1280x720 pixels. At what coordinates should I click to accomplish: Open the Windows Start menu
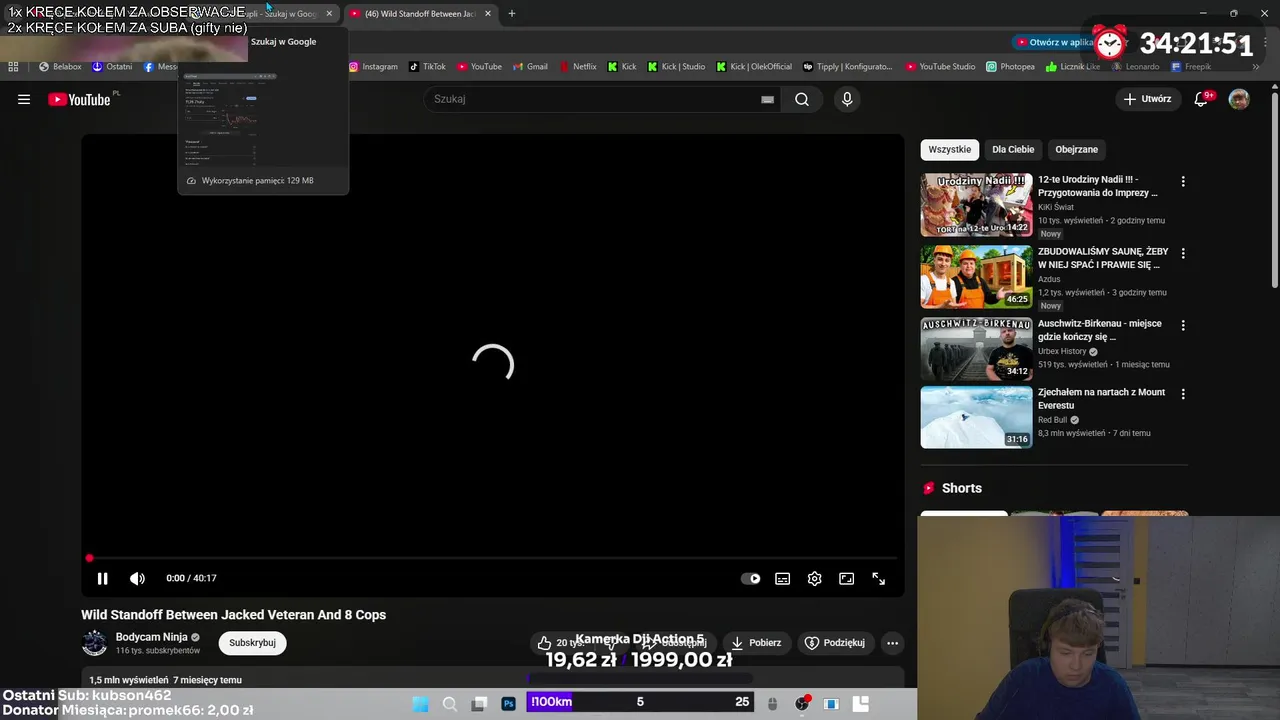[421, 704]
